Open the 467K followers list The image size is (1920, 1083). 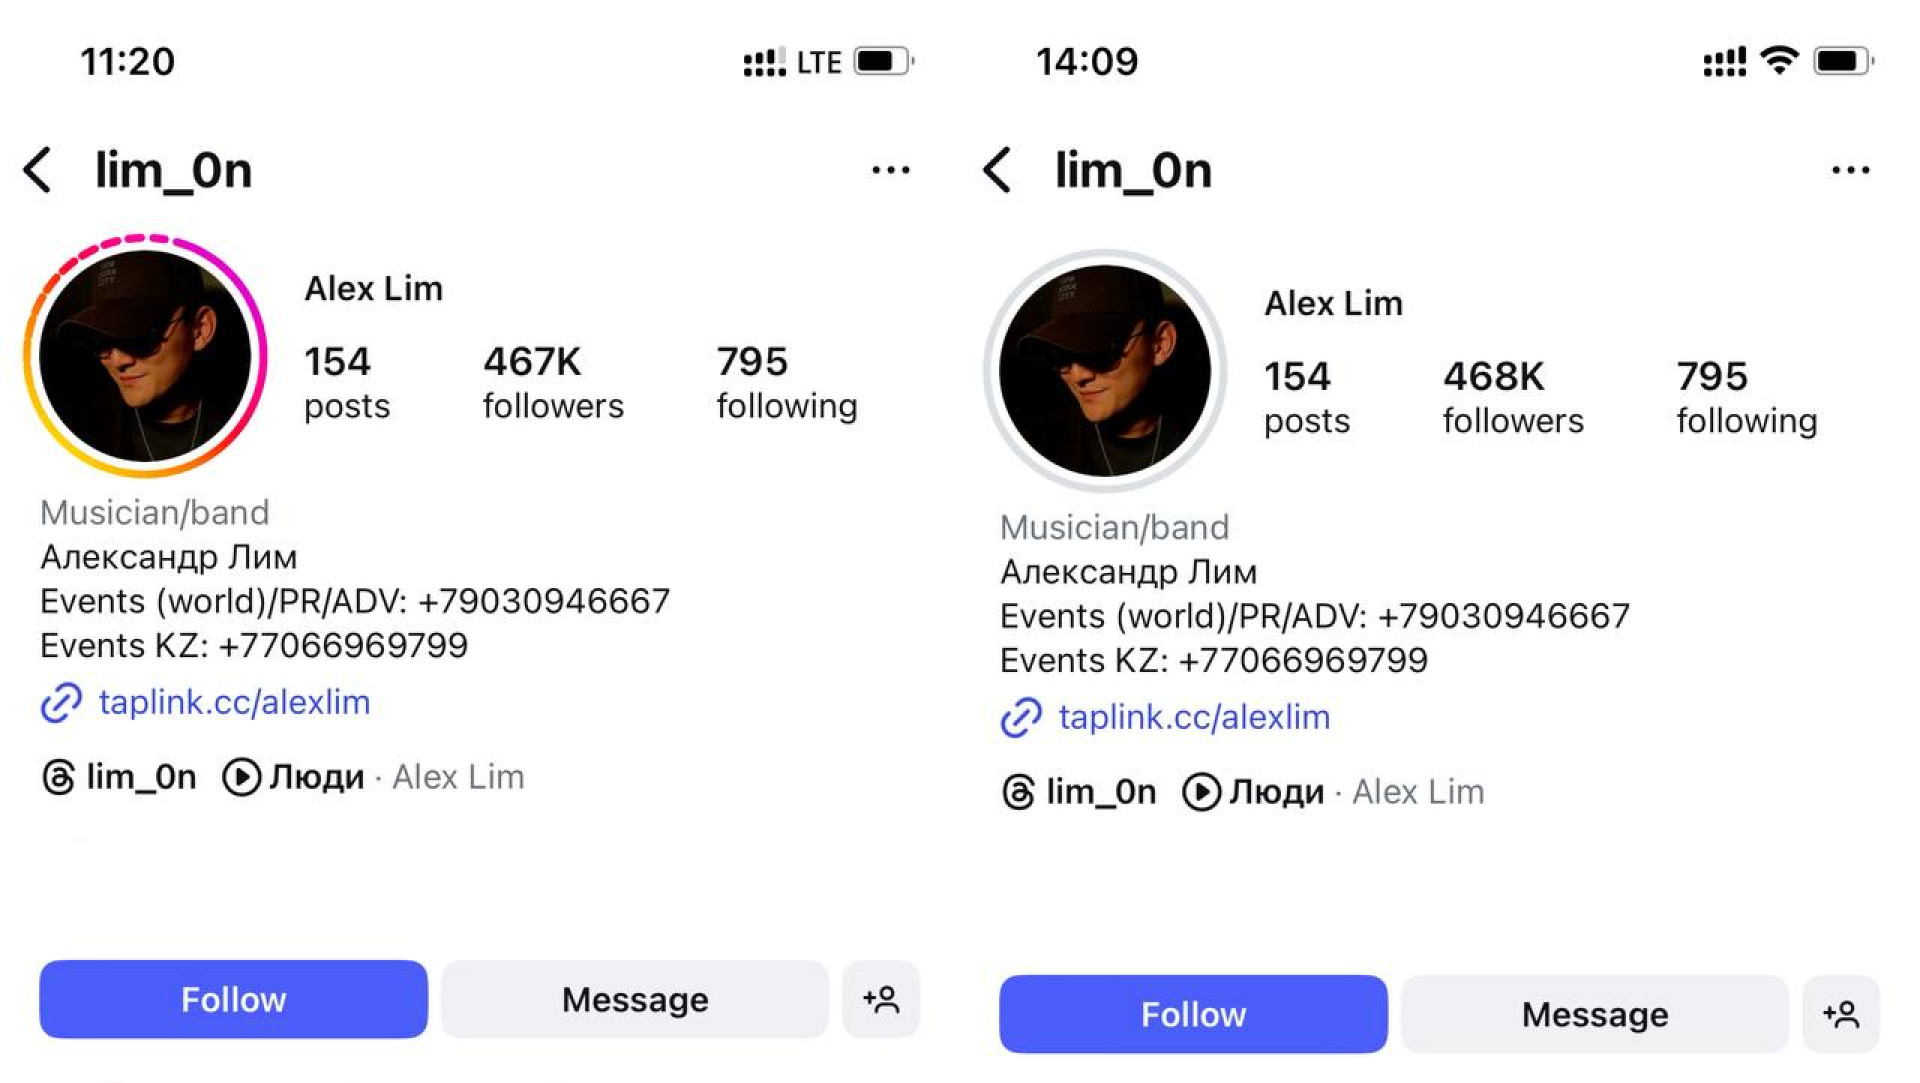(553, 383)
